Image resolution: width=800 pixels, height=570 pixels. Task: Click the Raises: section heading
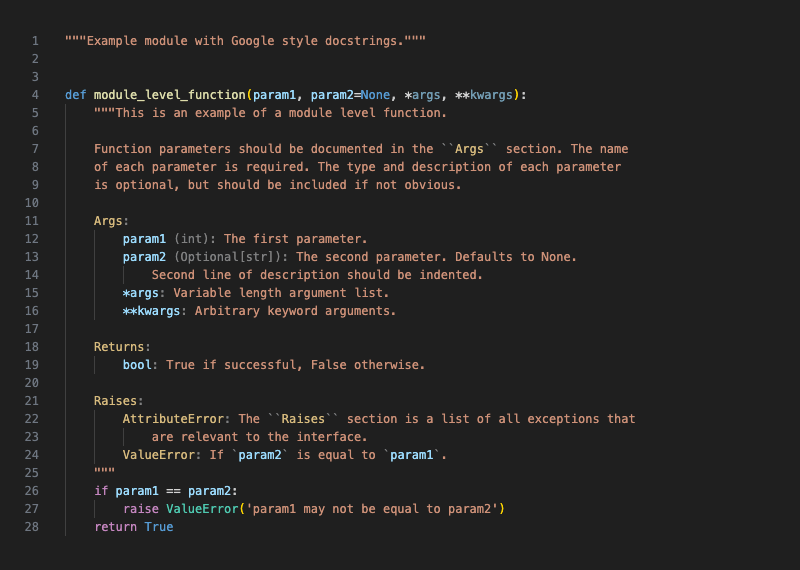point(118,401)
